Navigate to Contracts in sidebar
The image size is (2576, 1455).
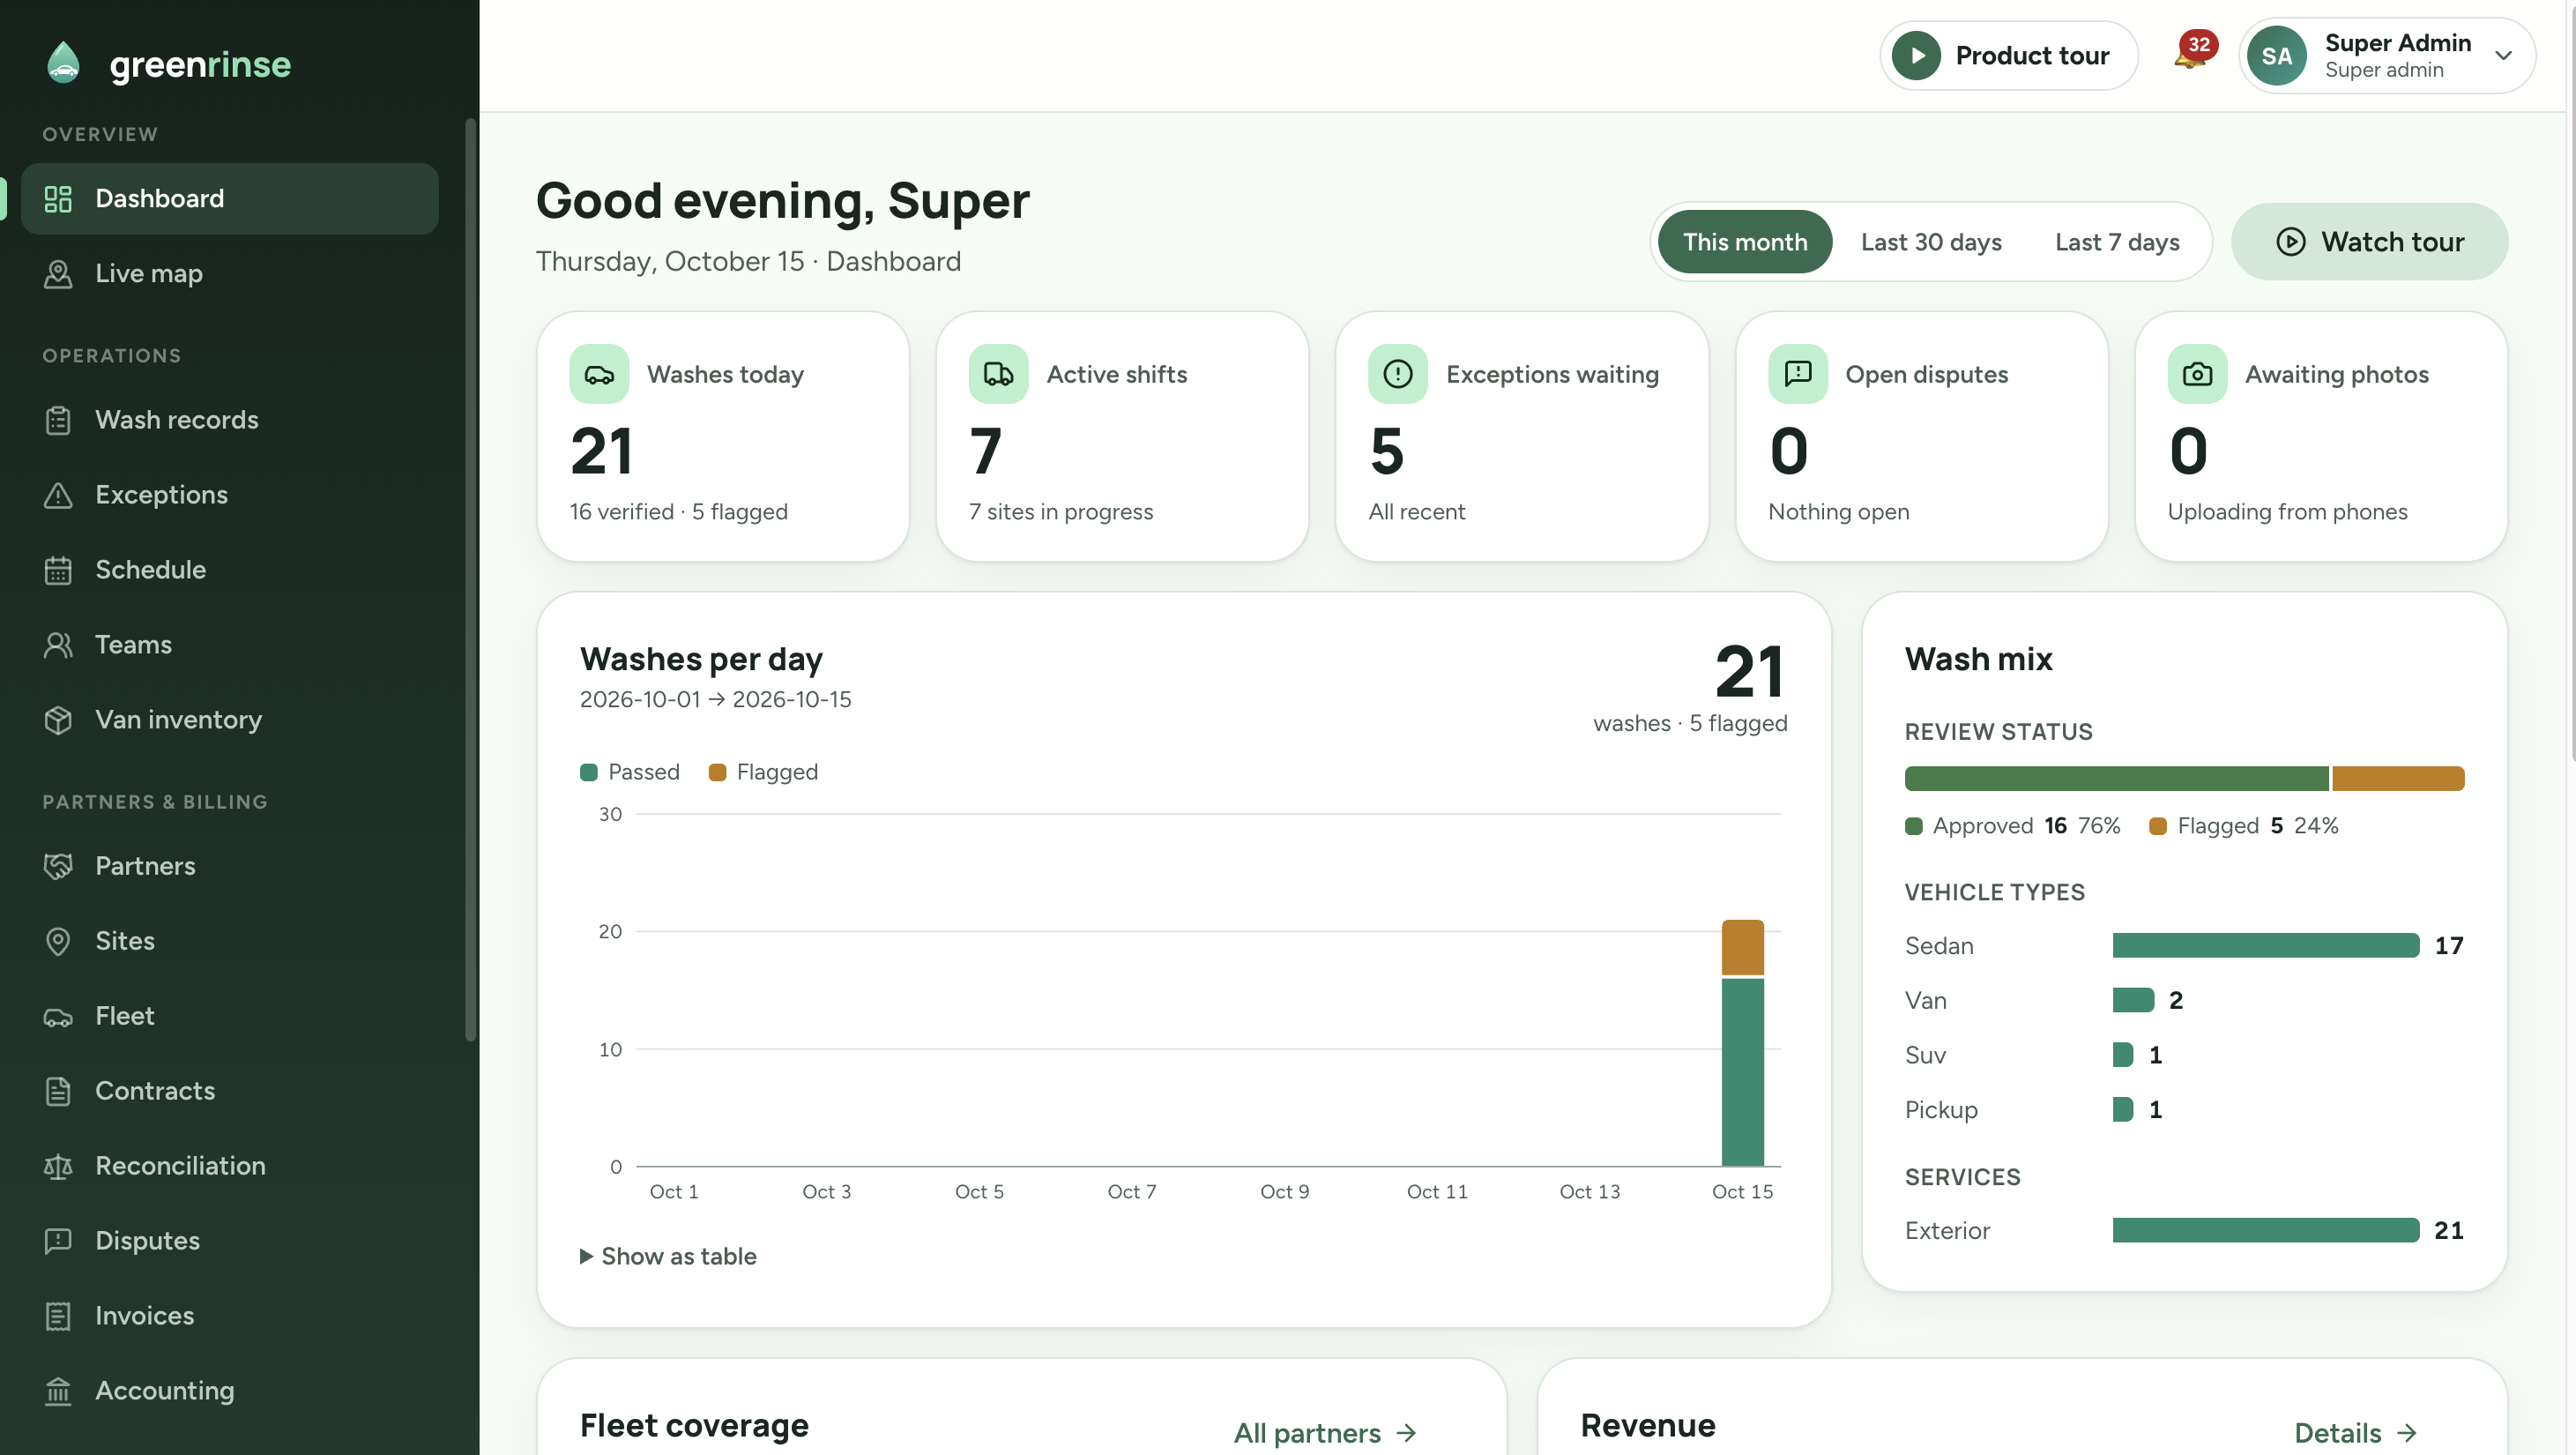tap(230, 1091)
